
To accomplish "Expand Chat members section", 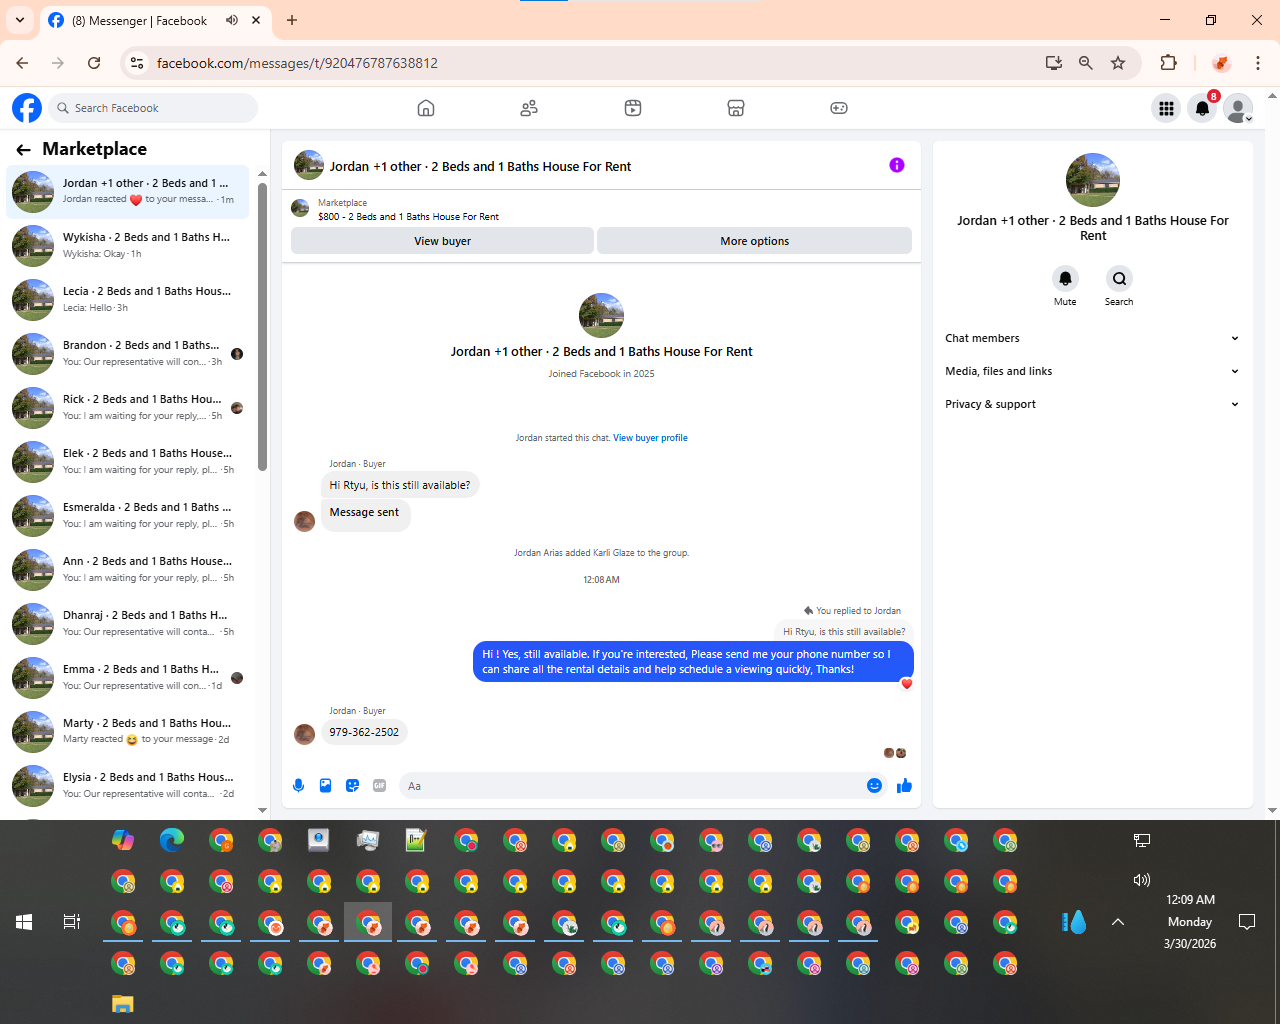I will [x=1092, y=338].
